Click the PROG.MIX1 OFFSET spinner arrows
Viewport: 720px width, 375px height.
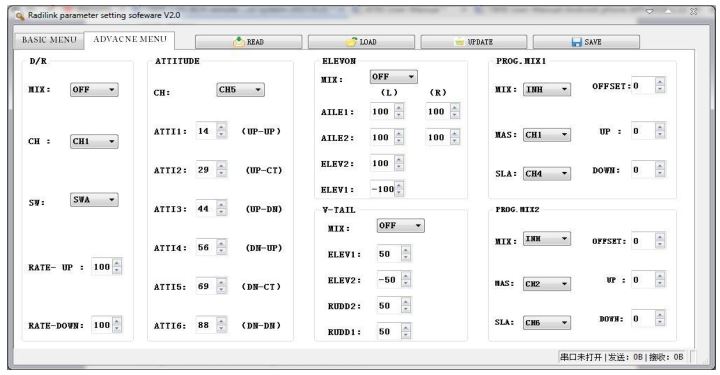pos(660,85)
